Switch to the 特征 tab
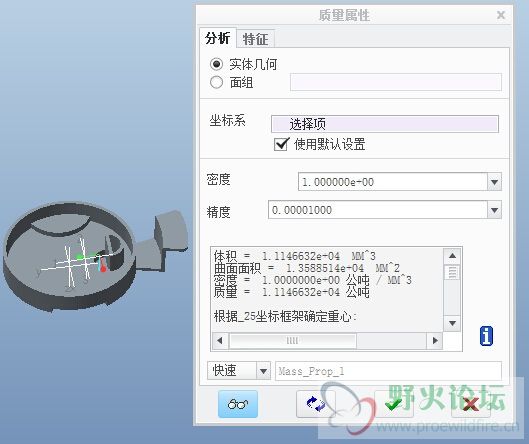This screenshot has width=529, height=444. 255,39
